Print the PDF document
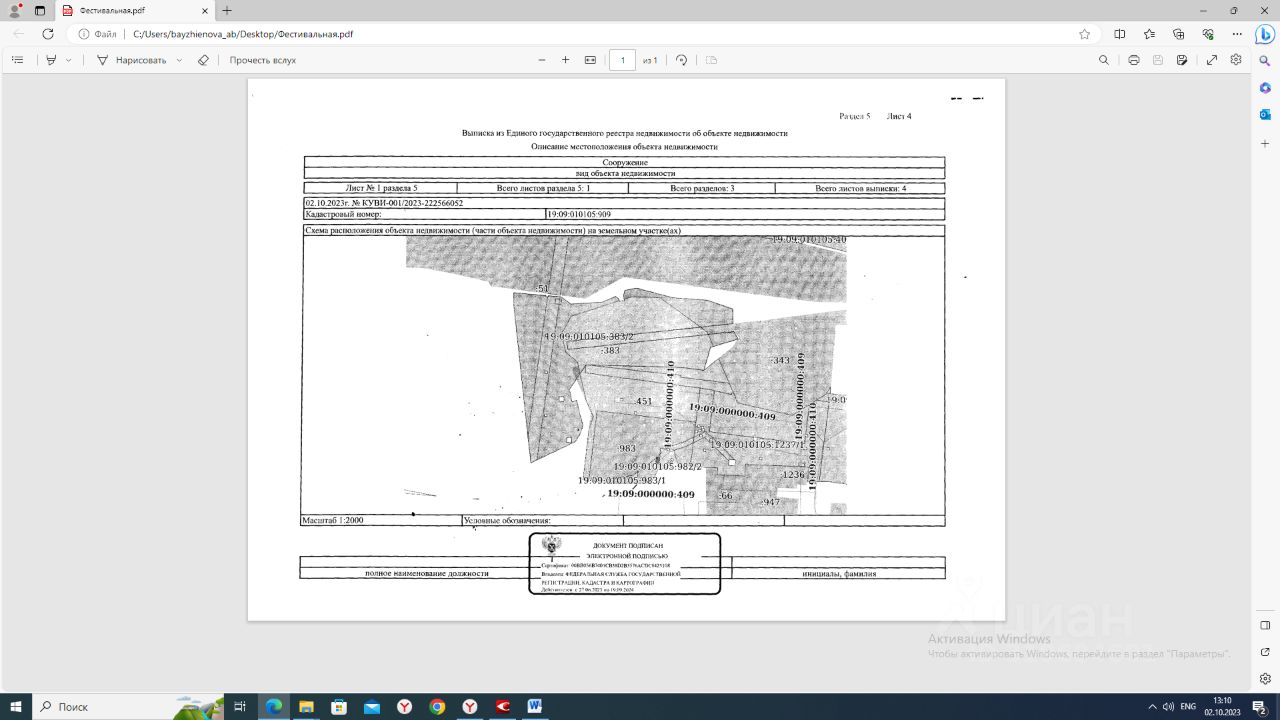This screenshot has height=720, width=1280. tap(1134, 60)
